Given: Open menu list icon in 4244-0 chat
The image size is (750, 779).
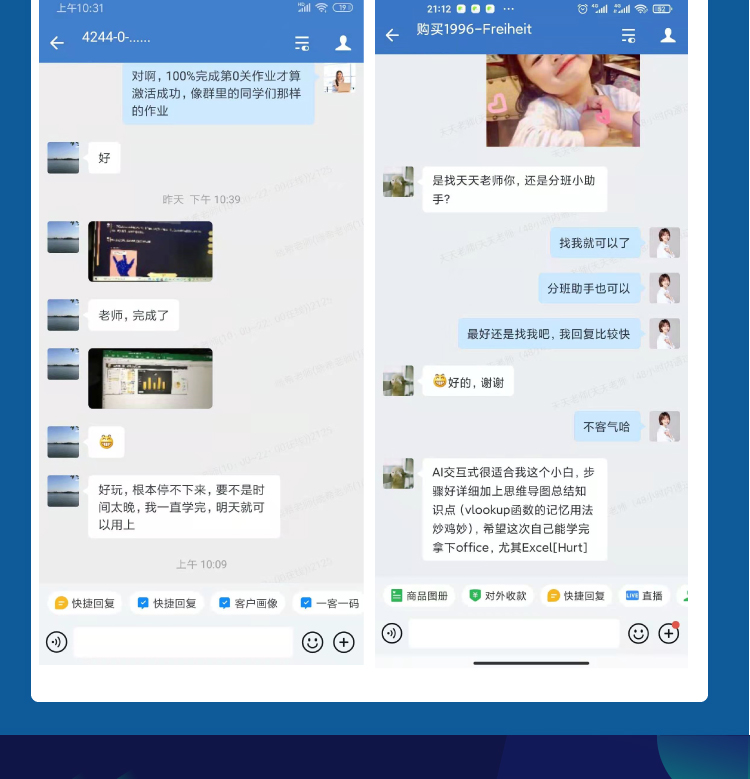Looking at the screenshot, I should tap(302, 43).
